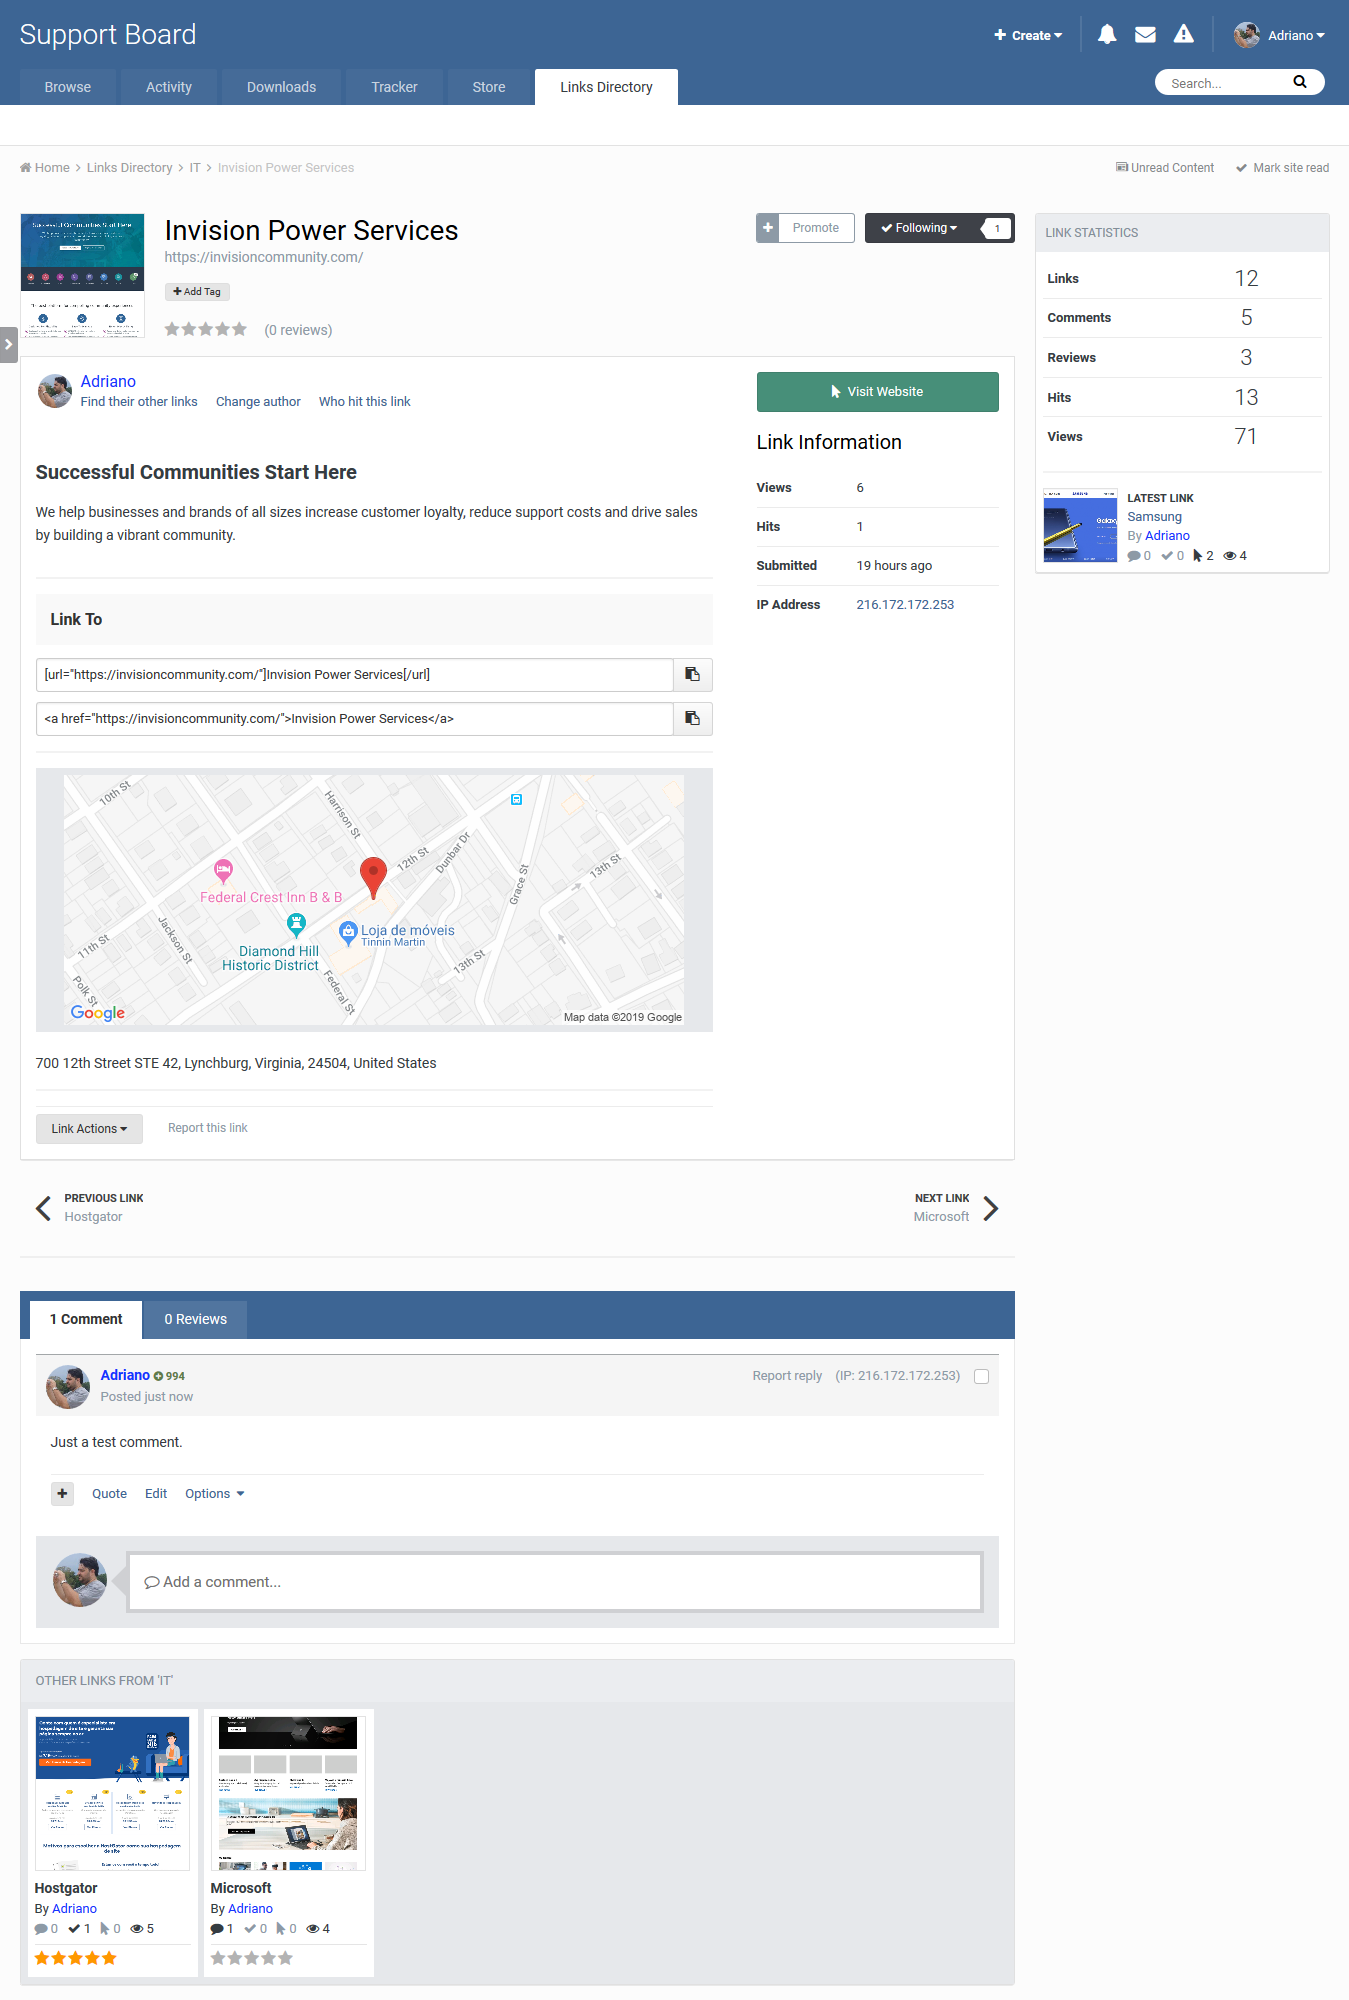Click the Promote button
The image size is (1349, 2000).
(816, 228)
